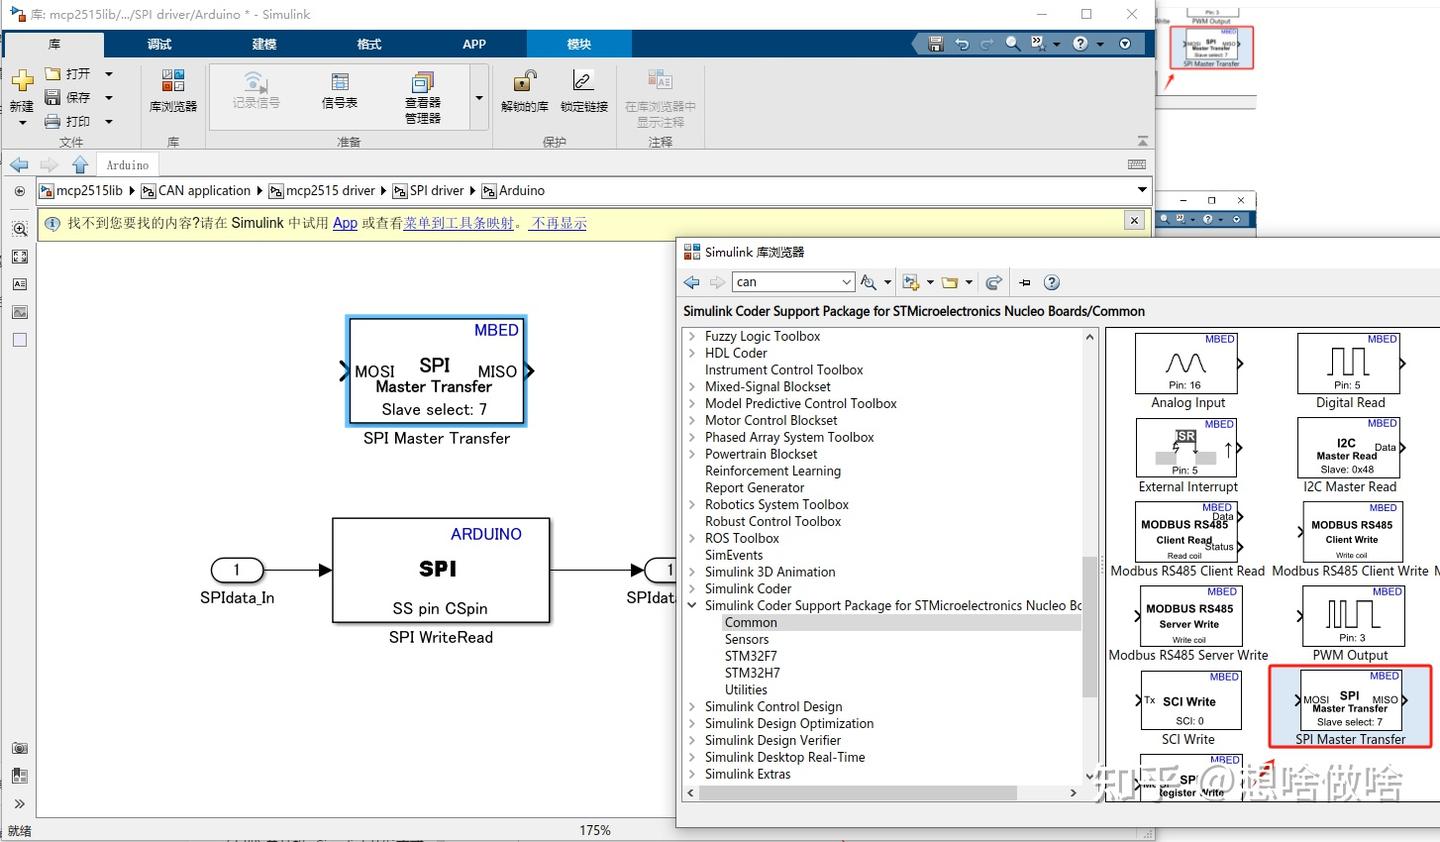Close the yellow notification banner
Screen dimensions: 1440x842
click(1134, 220)
